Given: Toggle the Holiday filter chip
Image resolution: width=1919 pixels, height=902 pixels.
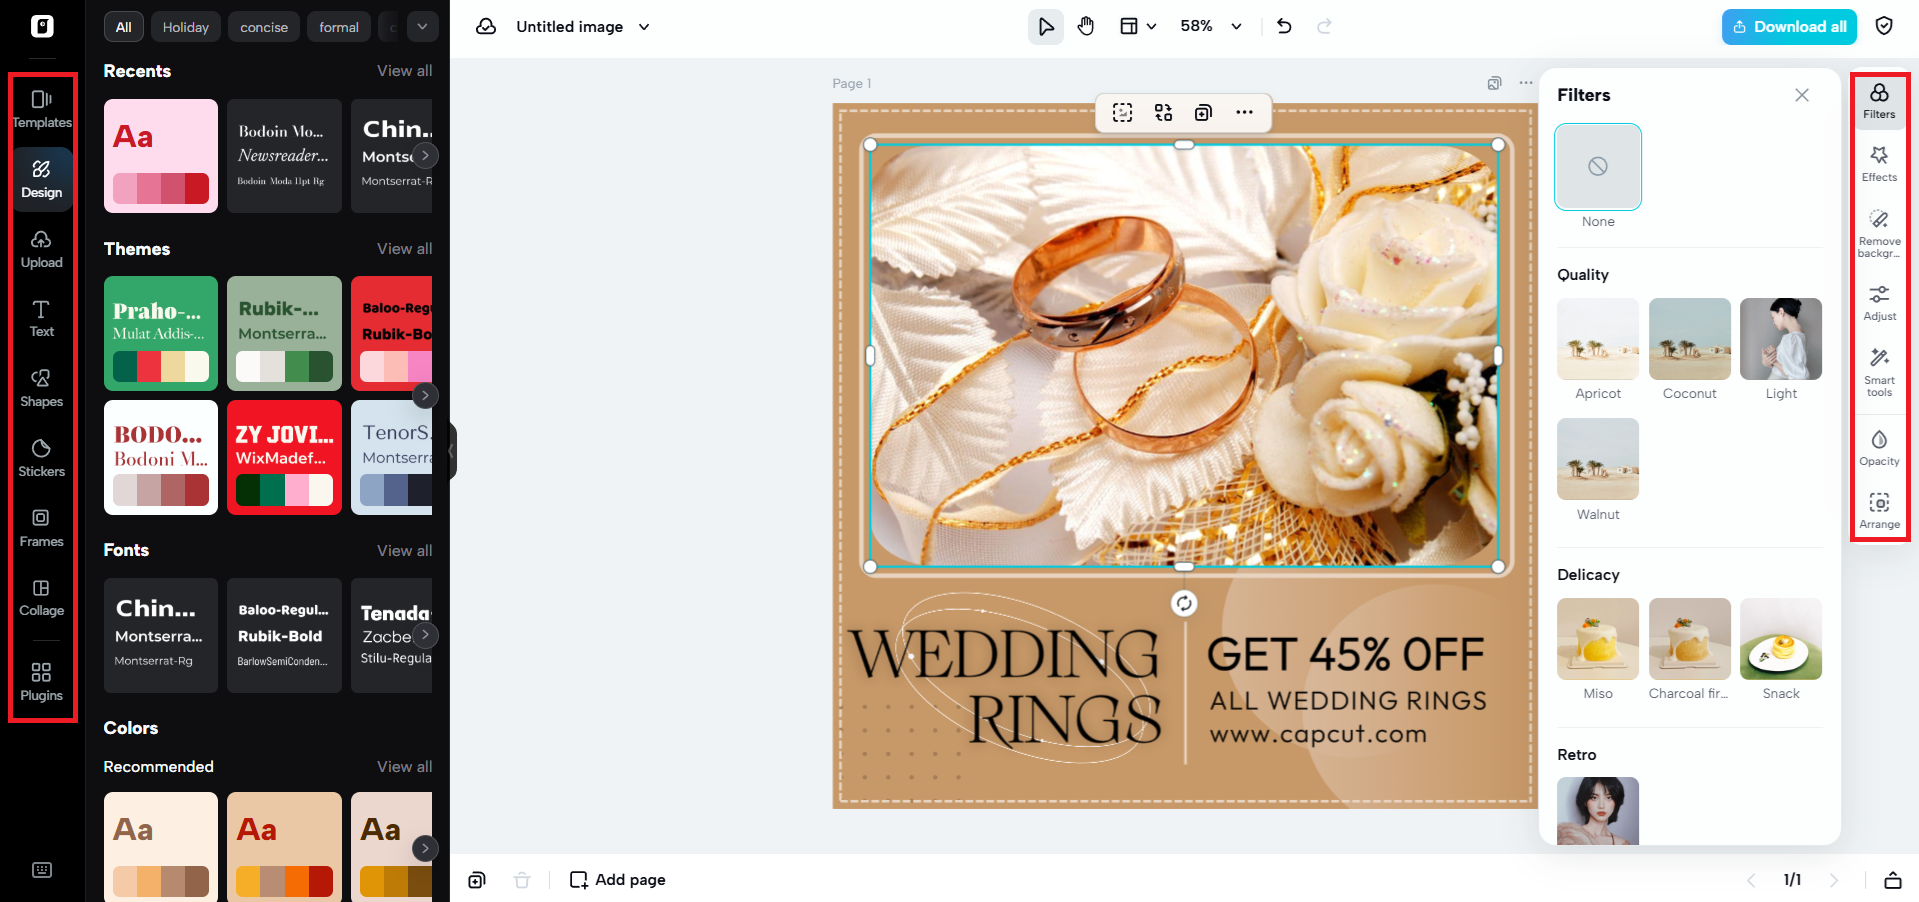Looking at the screenshot, I should pos(185,27).
